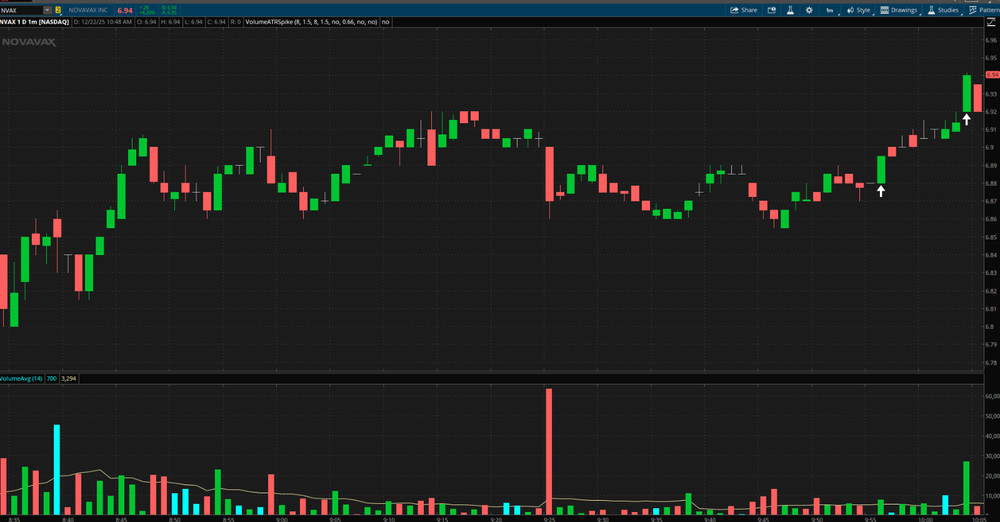The height and width of the screenshot is (522, 1000).
Task: Click the NVAX 1 D 1m [NASDAQ] label
Action: [x=34, y=22]
